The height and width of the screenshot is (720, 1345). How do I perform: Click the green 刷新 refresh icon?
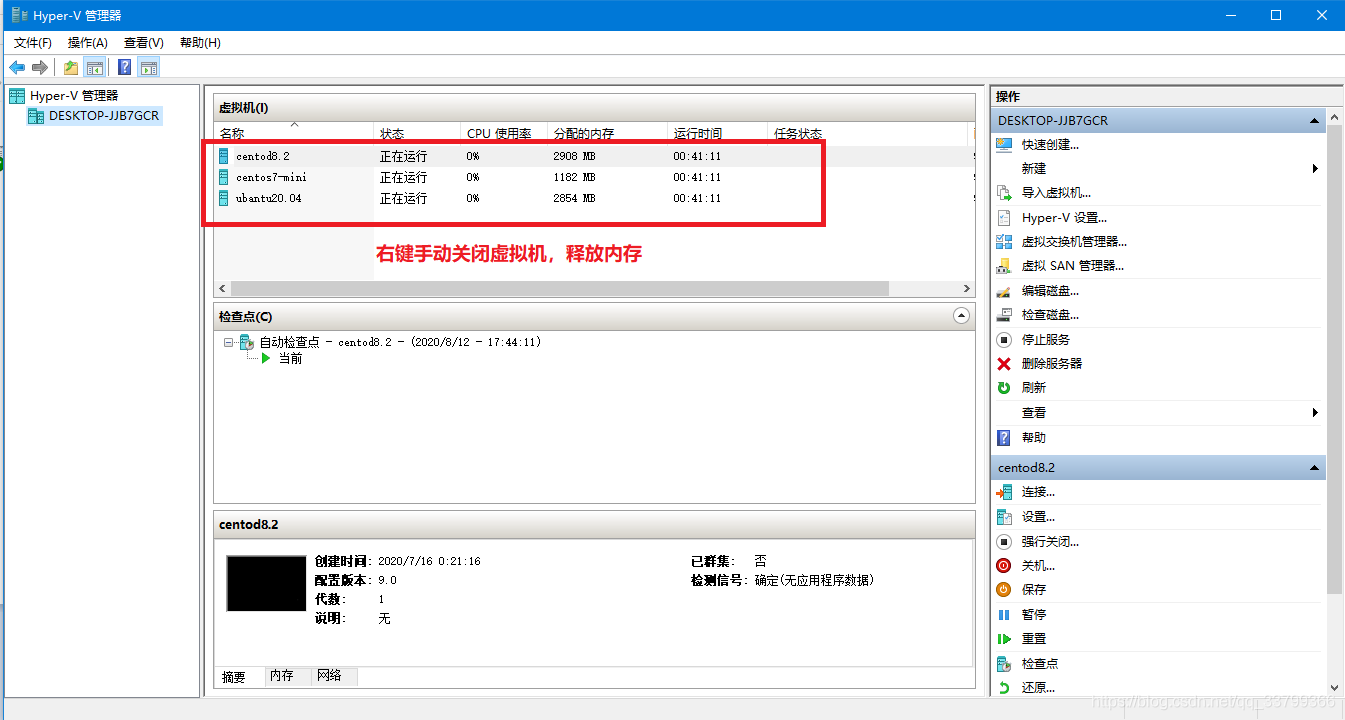[1004, 388]
